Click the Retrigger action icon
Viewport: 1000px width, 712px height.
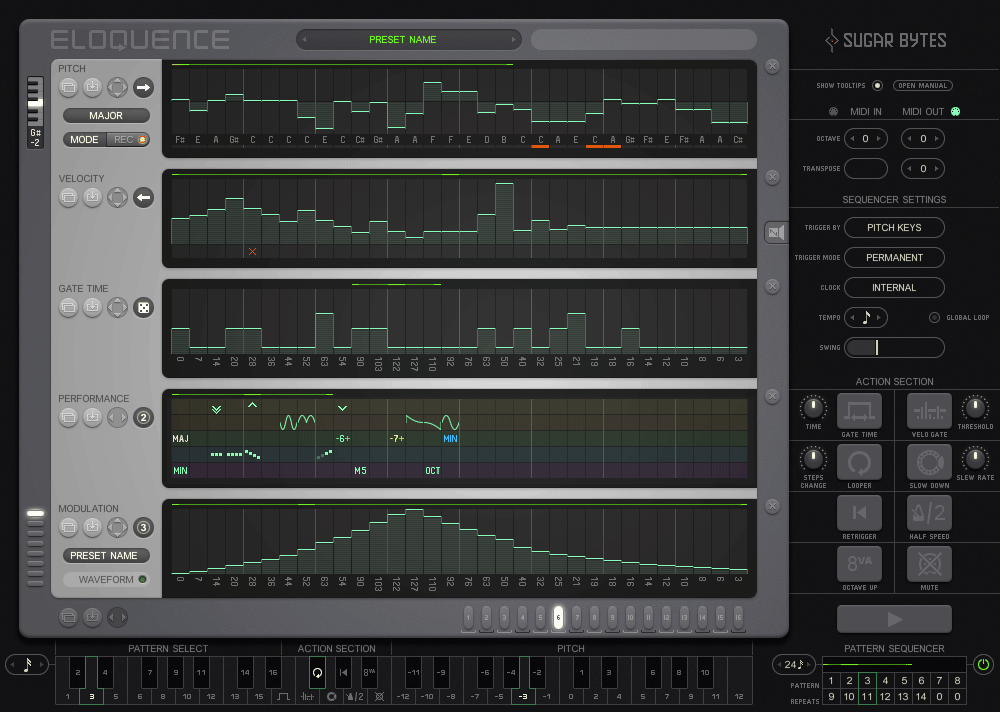click(x=857, y=513)
